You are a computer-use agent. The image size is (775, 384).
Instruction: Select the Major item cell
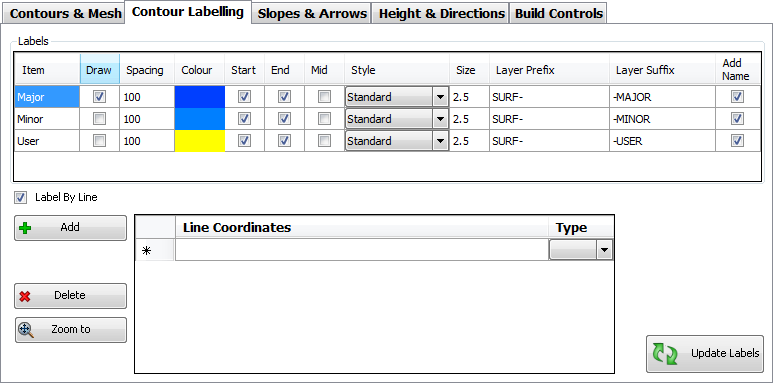pyautogui.click(x=47, y=97)
